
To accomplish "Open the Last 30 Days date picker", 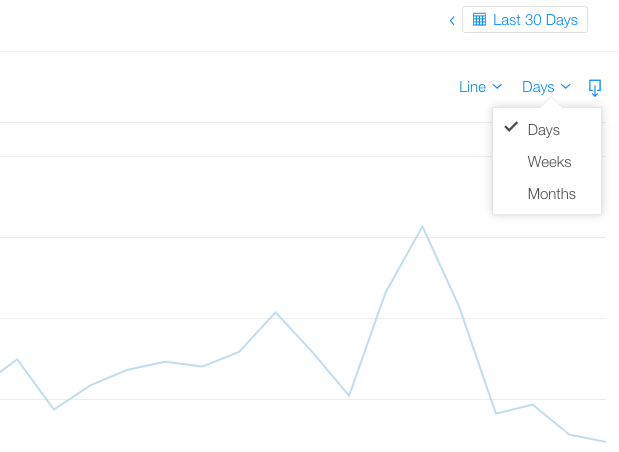I will tap(525, 19).
